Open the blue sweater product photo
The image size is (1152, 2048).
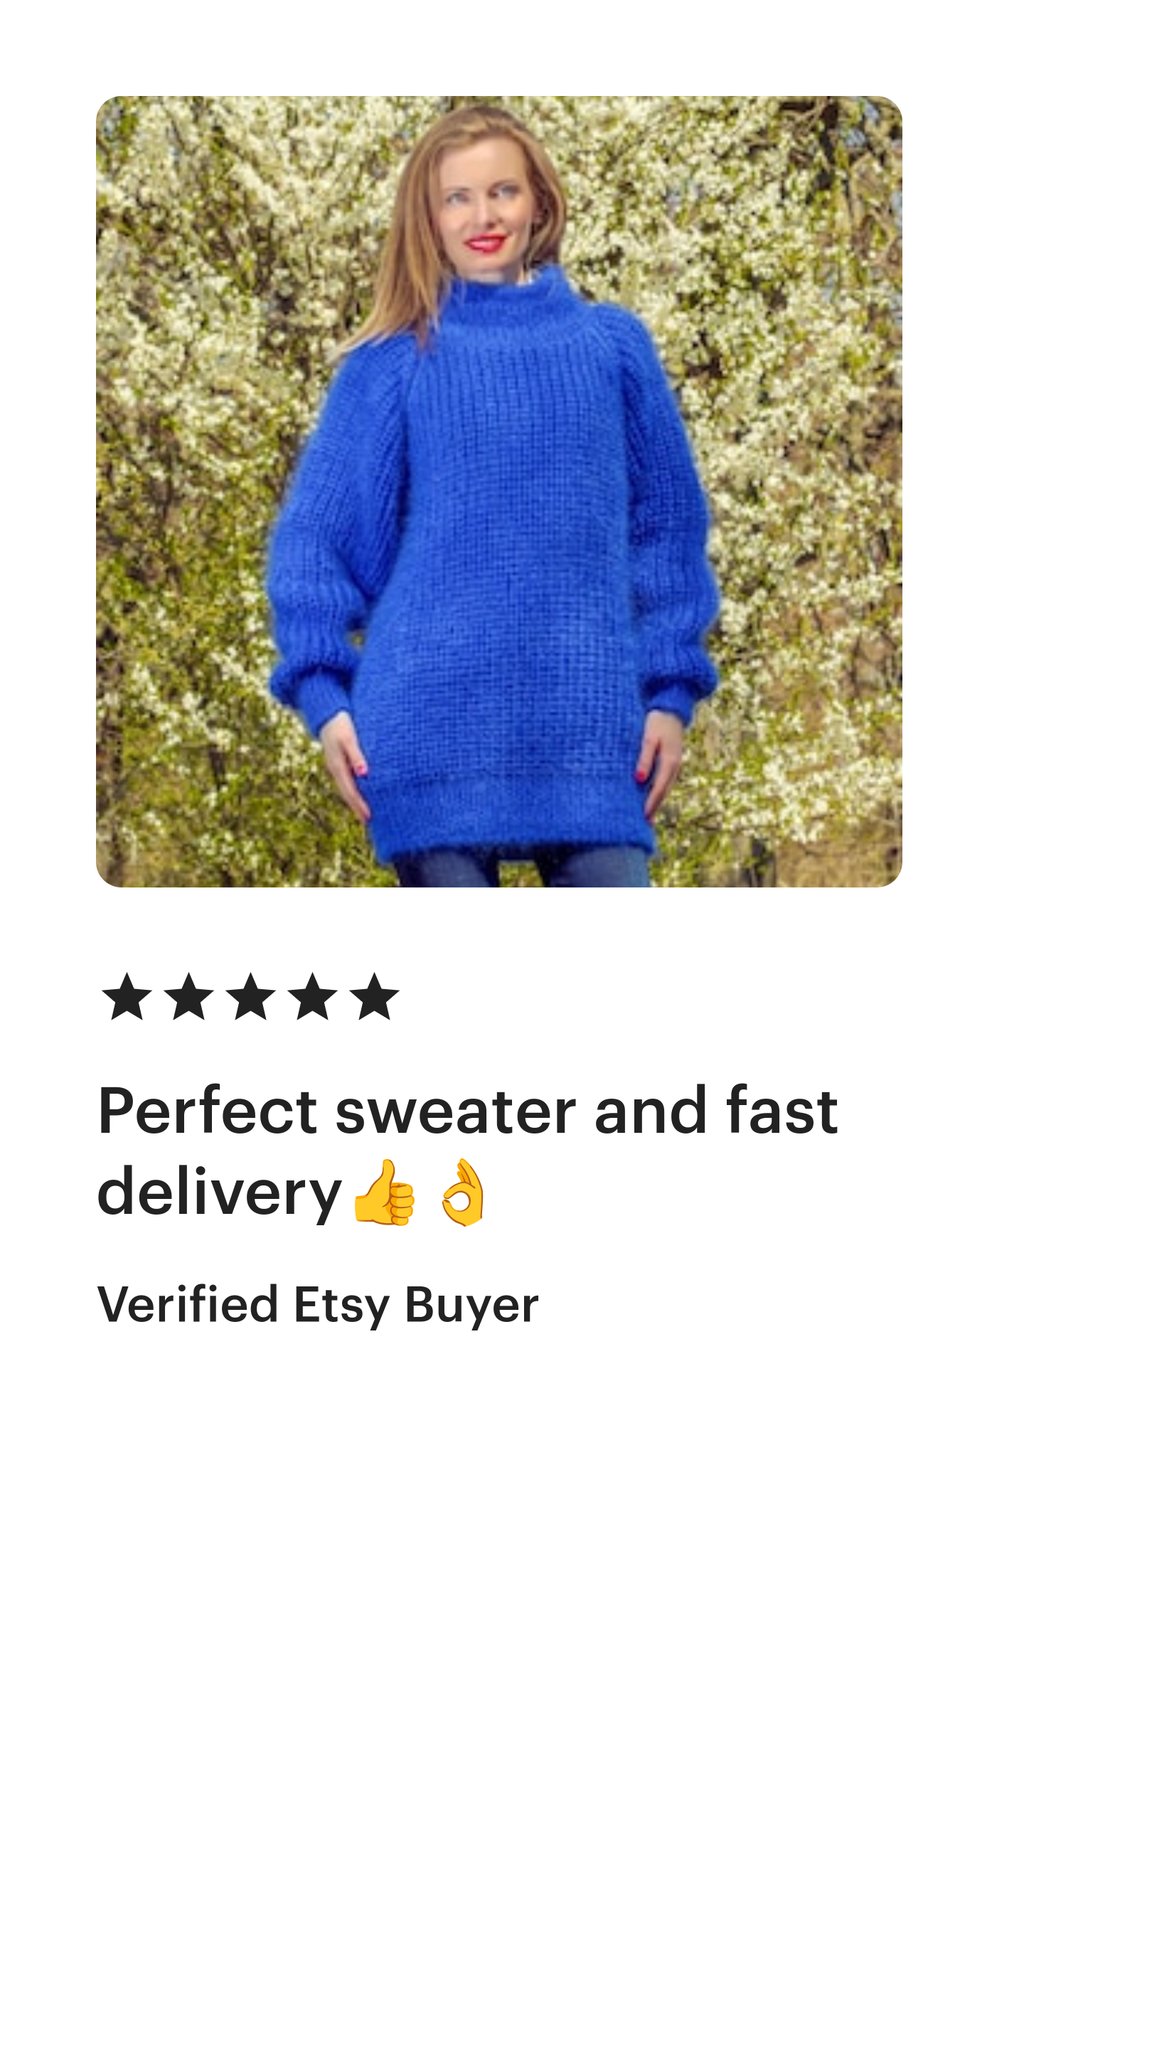tap(499, 491)
